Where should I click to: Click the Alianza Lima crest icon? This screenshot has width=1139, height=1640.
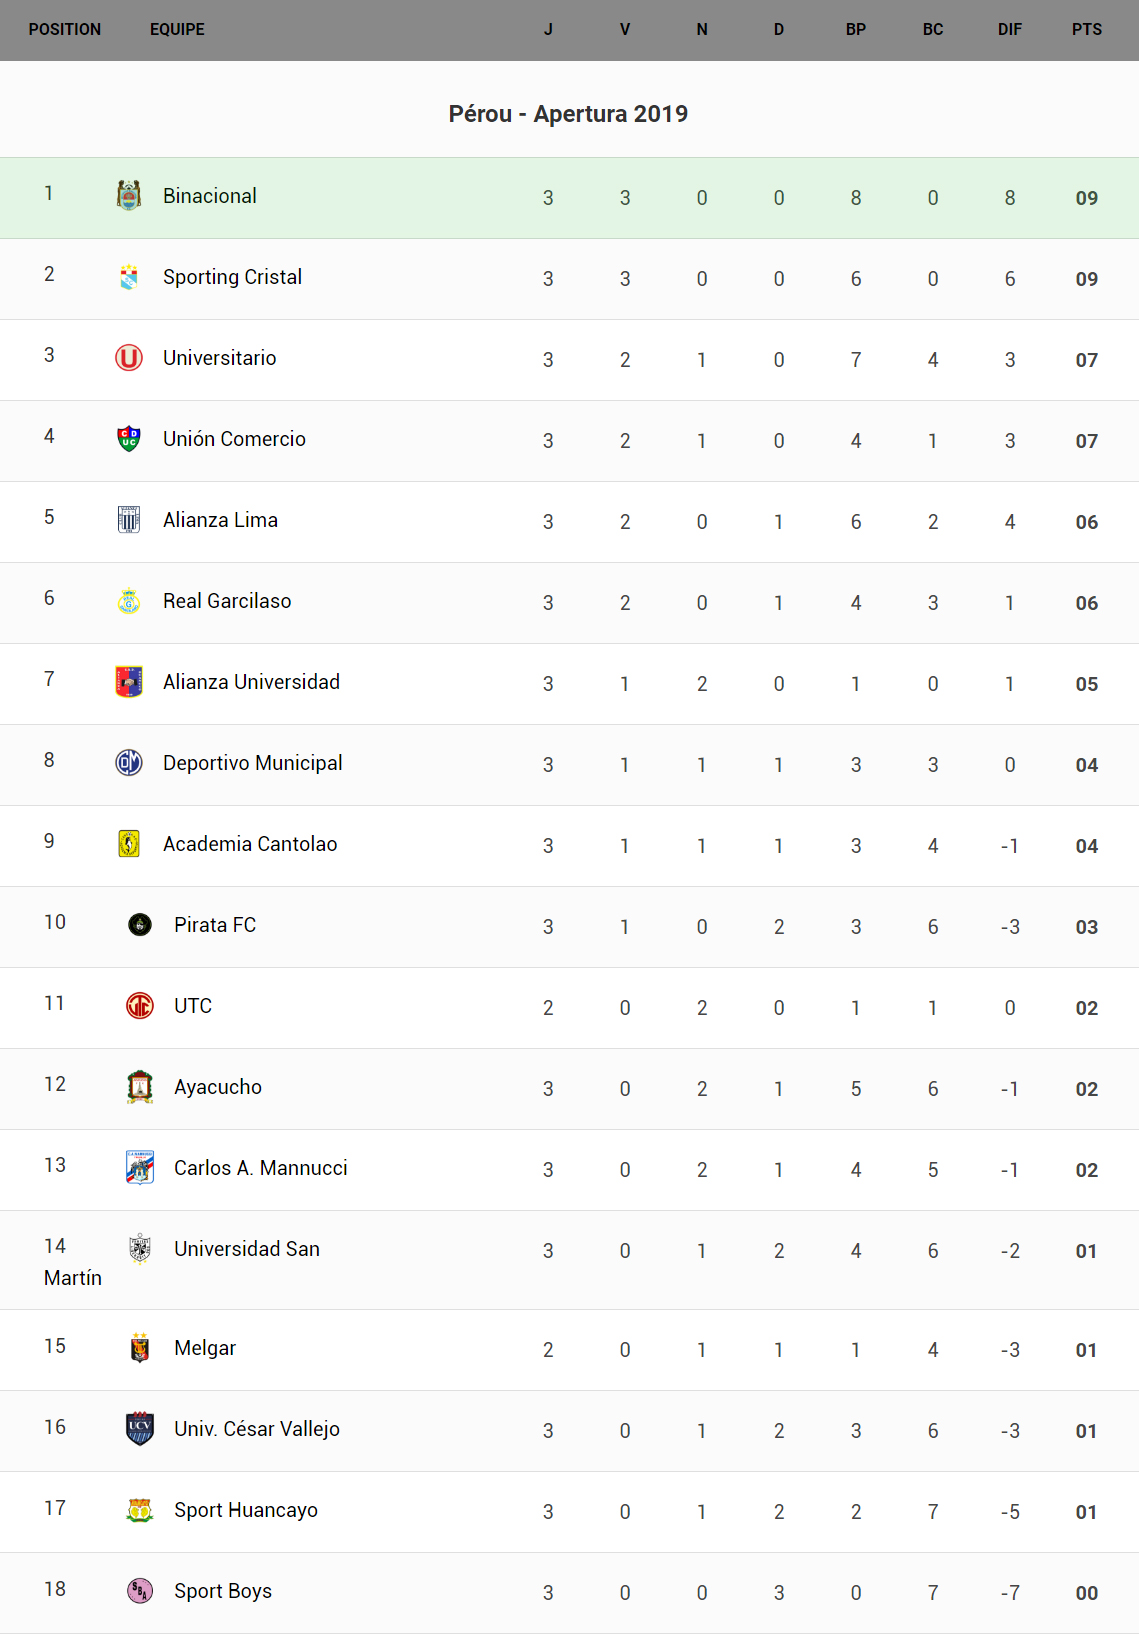pyautogui.click(x=129, y=520)
